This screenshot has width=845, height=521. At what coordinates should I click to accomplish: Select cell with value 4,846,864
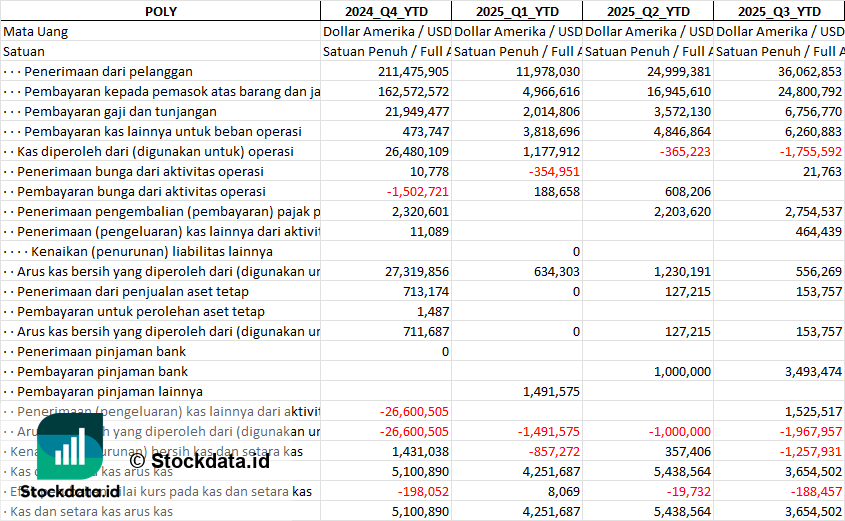648,131
